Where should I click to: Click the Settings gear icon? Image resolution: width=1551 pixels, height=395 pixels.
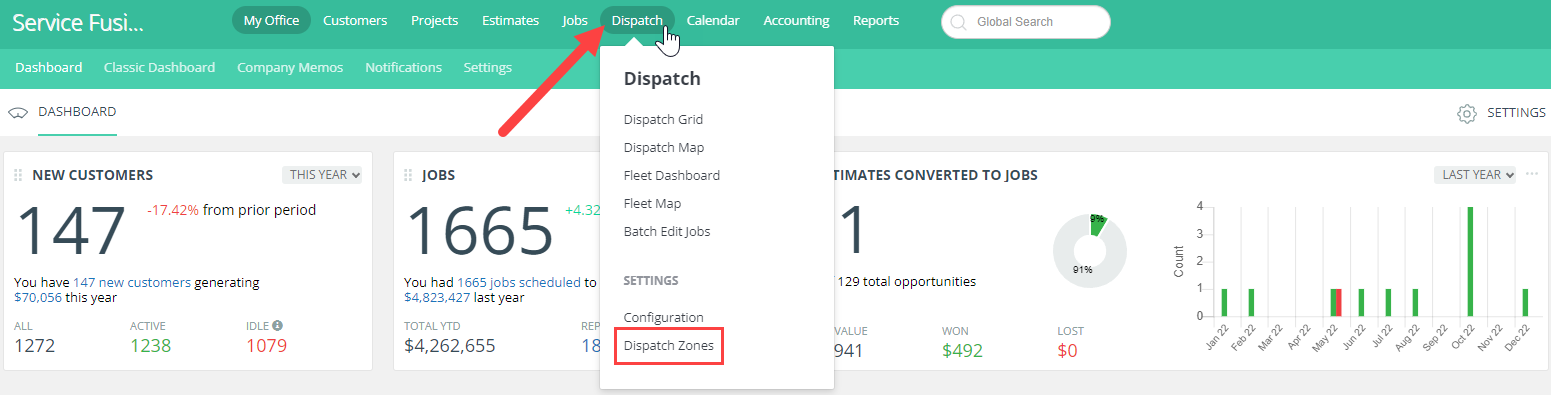point(1466,113)
